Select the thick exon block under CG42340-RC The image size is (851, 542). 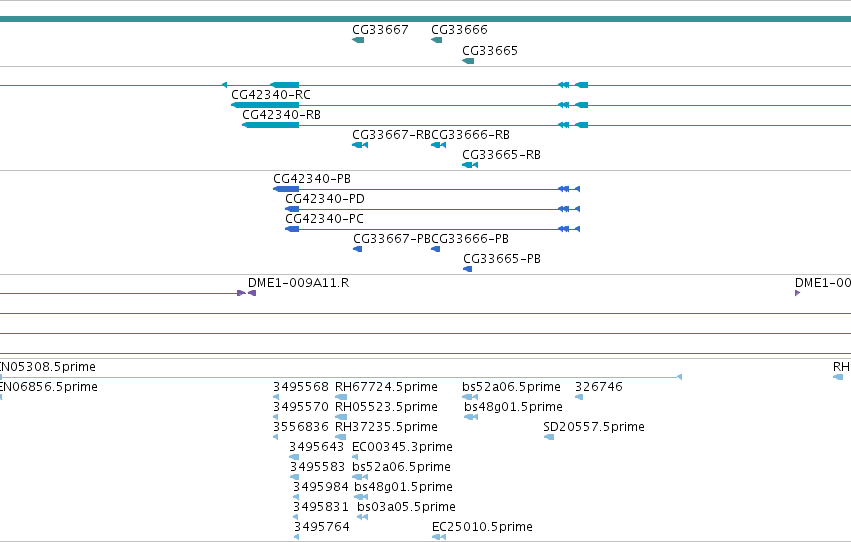(265, 105)
